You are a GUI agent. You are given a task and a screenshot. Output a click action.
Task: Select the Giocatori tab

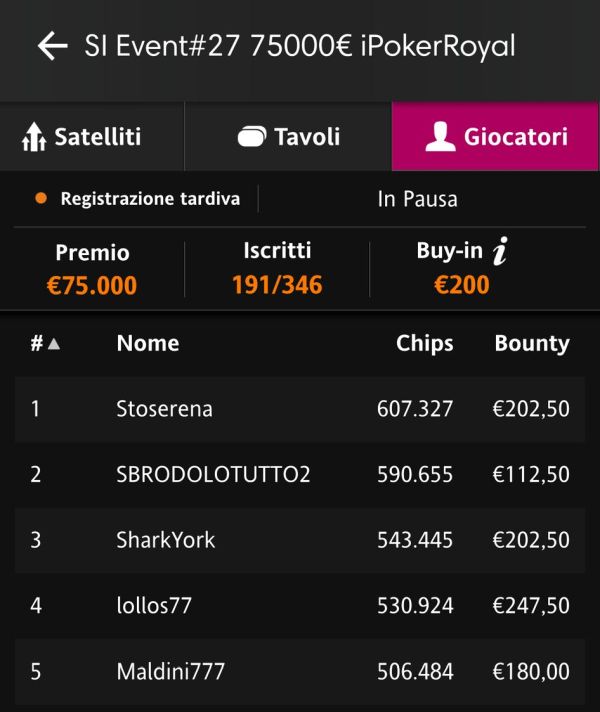pos(496,137)
